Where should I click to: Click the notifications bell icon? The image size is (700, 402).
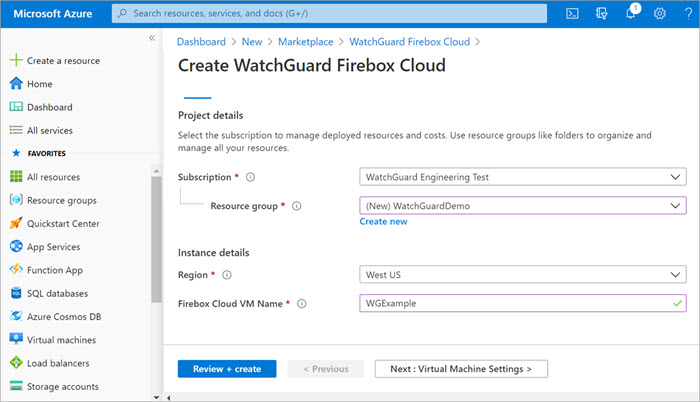(631, 13)
